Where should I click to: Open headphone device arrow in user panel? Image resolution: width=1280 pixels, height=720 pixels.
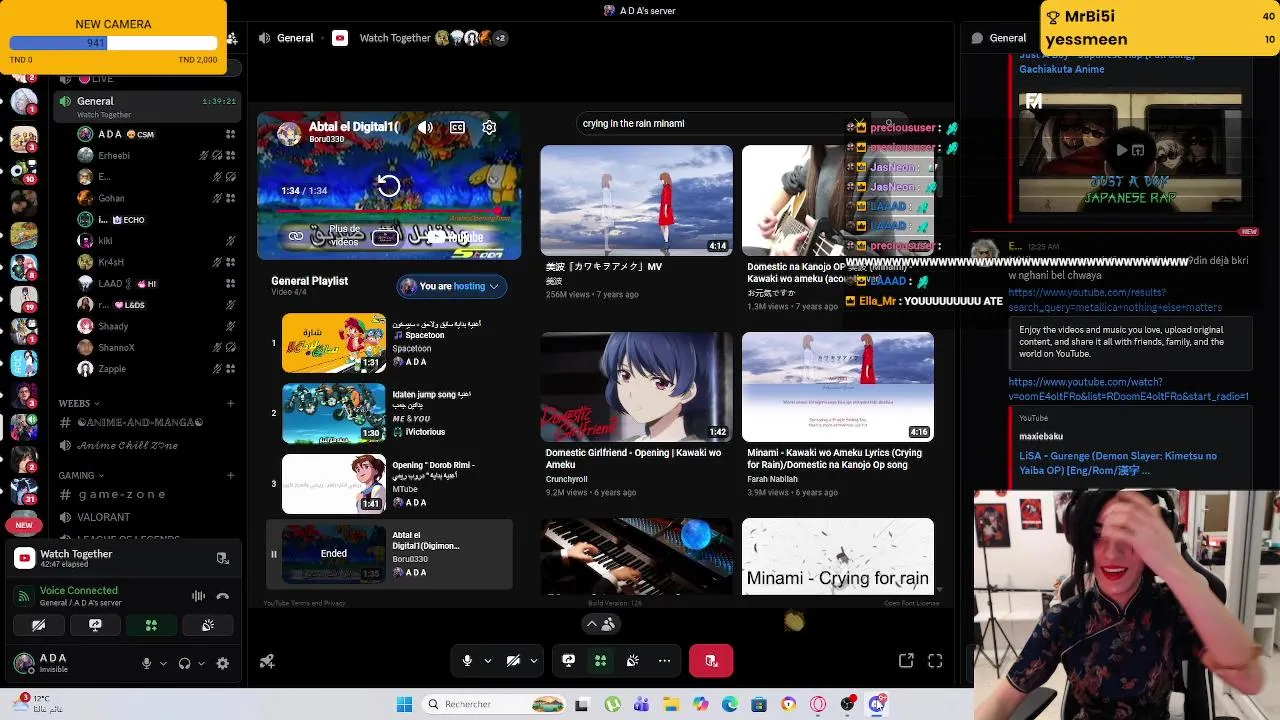coord(201,663)
